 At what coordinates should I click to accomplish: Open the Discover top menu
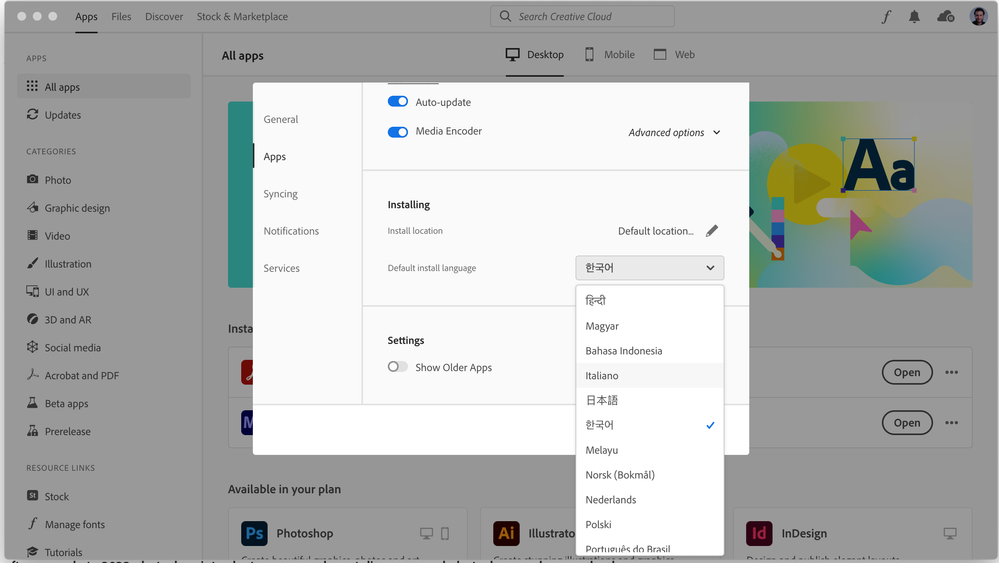click(x=164, y=17)
